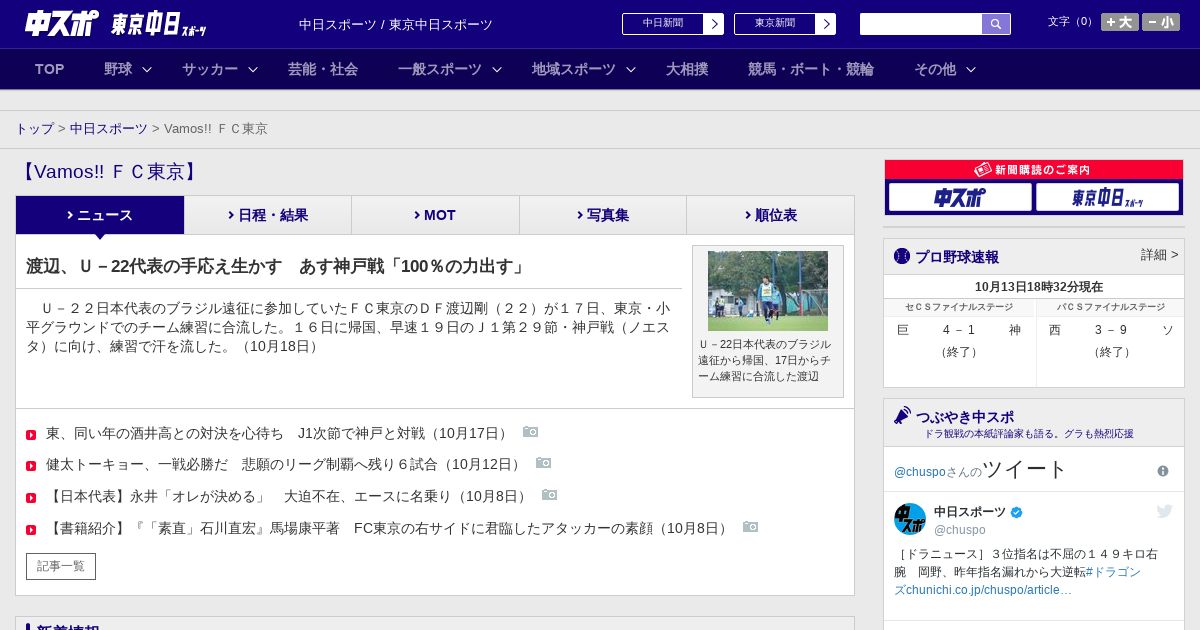Click camera icon beside 健太トーキョー article
Screen dimensions: 1200x630
(543, 463)
